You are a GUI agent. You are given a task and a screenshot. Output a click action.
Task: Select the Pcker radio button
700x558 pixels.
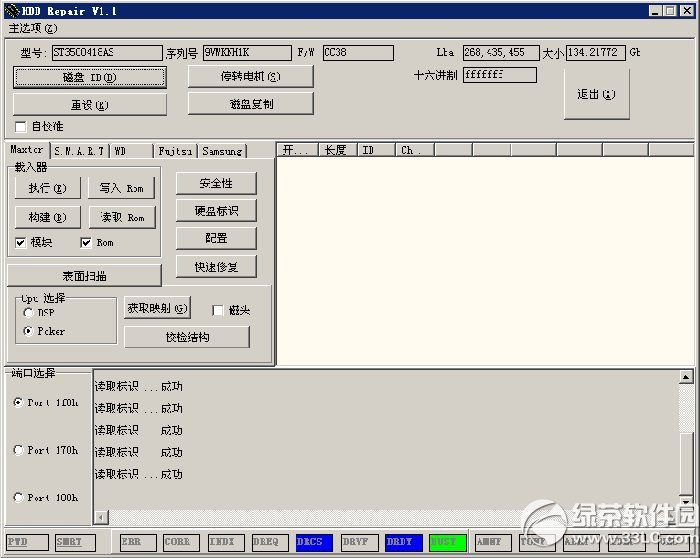click(28, 331)
